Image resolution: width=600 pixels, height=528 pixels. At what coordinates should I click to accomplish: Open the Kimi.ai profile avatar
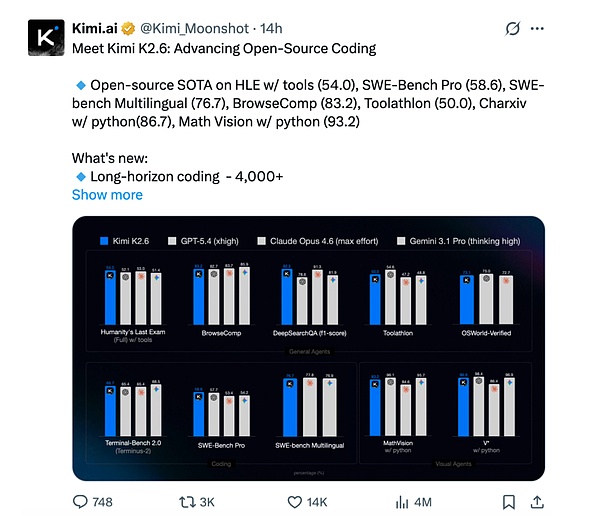(41, 36)
